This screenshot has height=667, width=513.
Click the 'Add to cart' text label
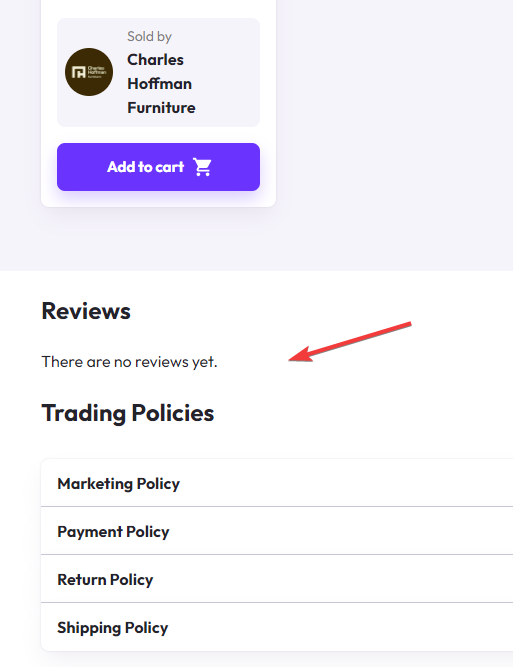(145, 167)
